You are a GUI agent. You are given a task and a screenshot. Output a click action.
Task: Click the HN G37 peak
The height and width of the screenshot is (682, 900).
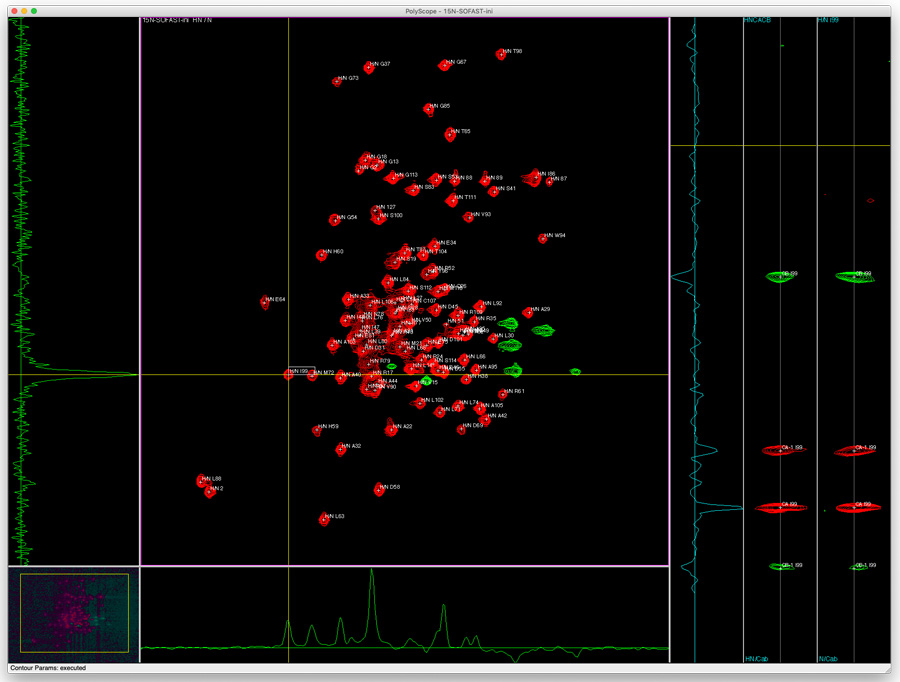(369, 67)
